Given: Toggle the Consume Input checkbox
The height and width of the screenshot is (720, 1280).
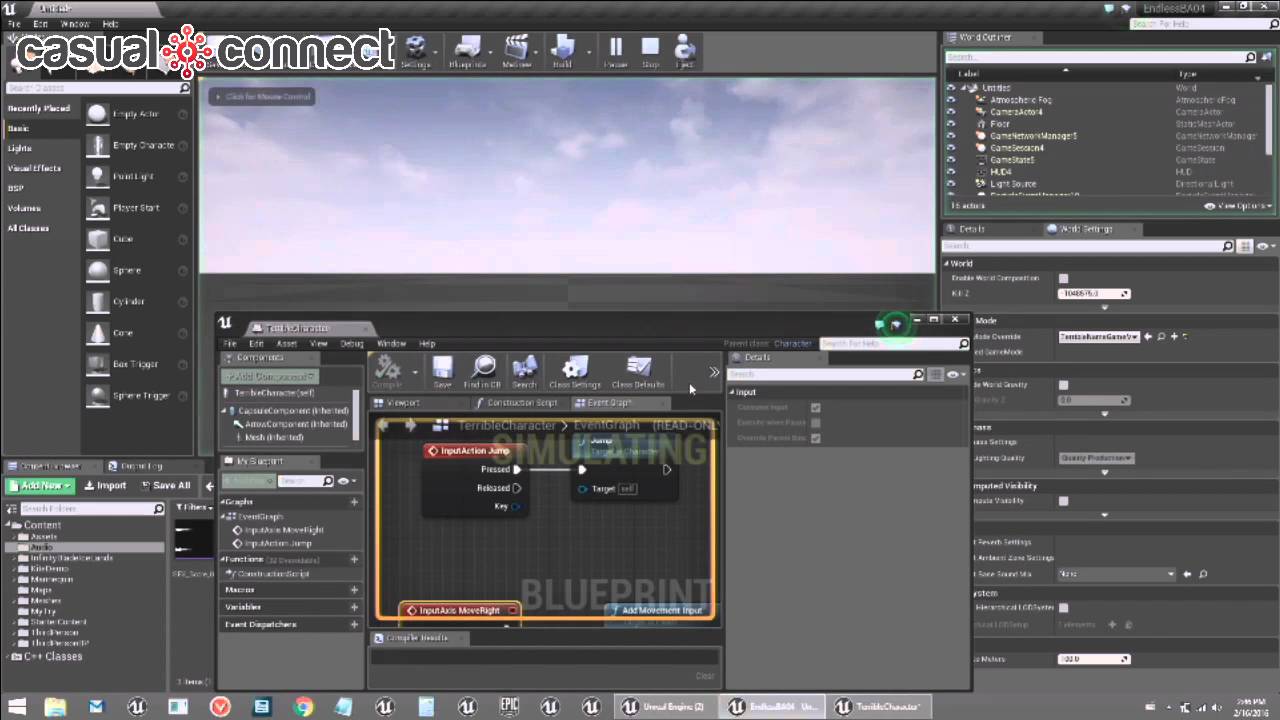Looking at the screenshot, I should tap(816, 408).
